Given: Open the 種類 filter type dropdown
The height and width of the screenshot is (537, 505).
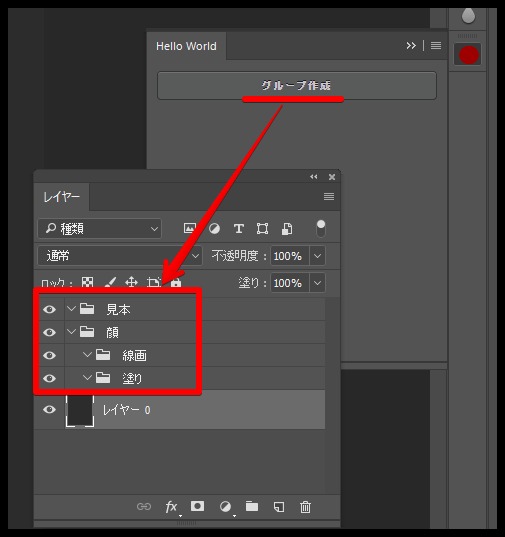Looking at the screenshot, I should 99,228.
